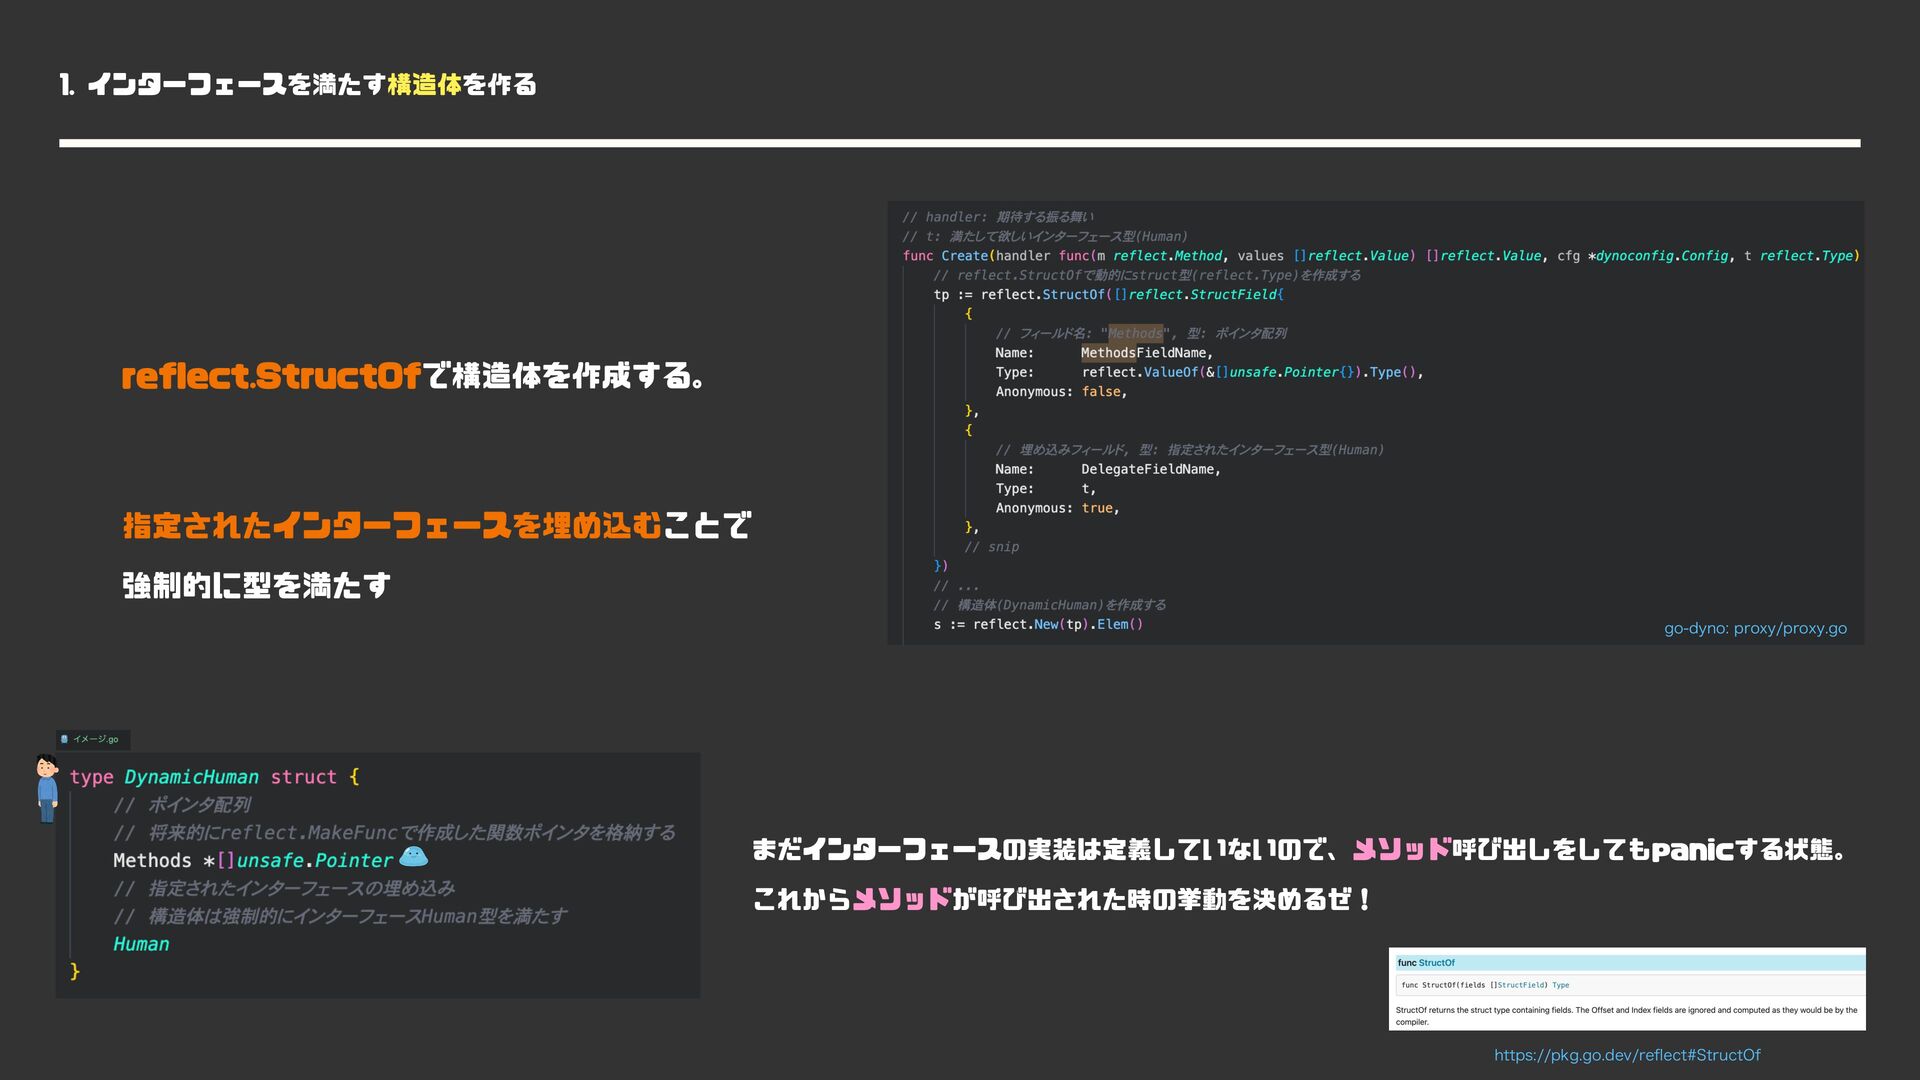Viewport: 1920px width, 1080px height.
Task: Click the MethodsFieldName value in proxy.go code
Action: 1146,353
